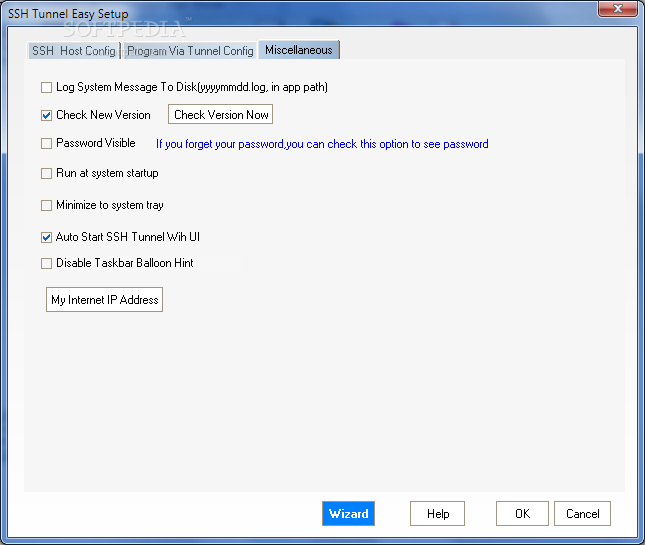Select the Miscellaneous tab
Screen dimensions: 645x545
point(299,50)
